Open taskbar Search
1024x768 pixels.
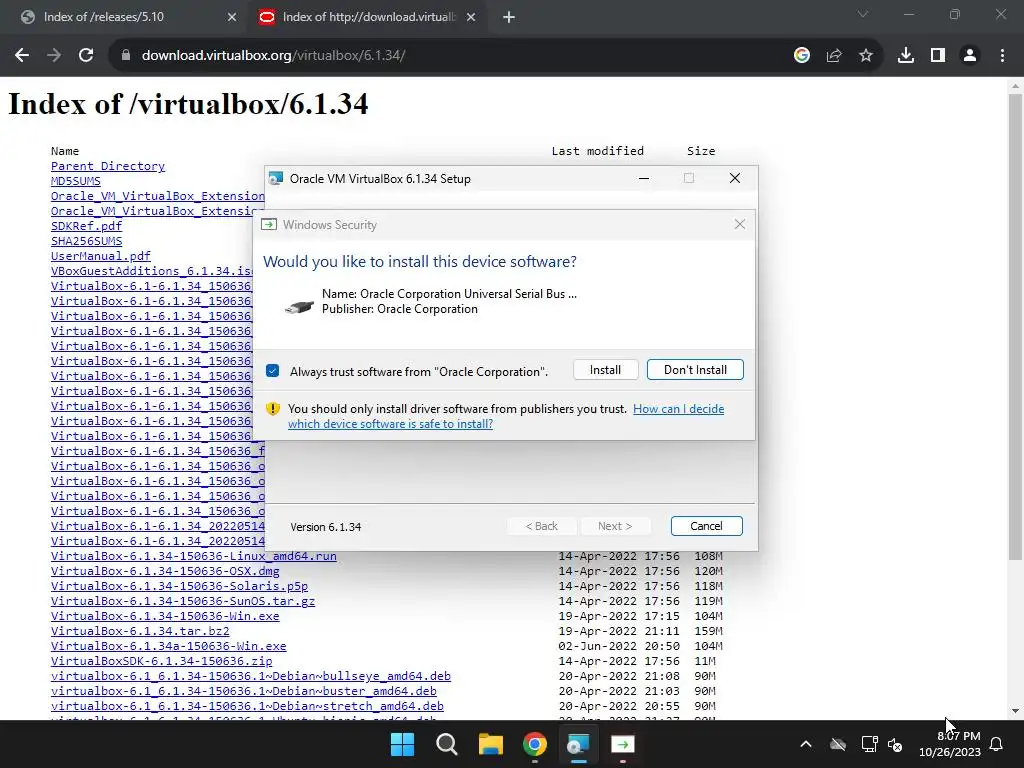447,744
